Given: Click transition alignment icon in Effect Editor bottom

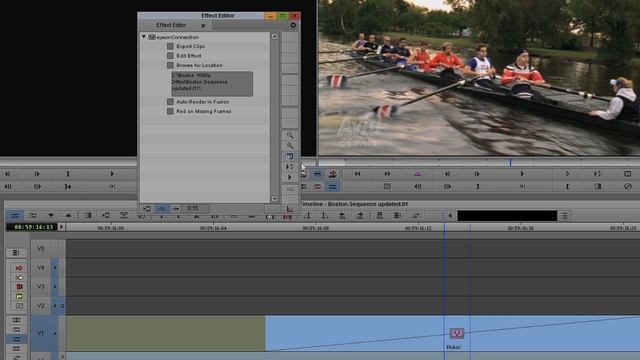Looking at the screenshot, I should click(176, 209).
